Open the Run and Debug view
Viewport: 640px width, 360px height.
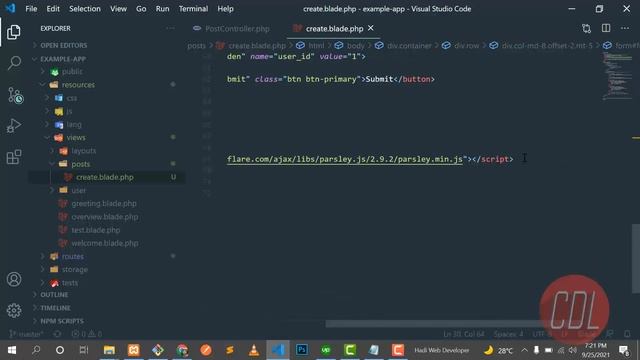(x=14, y=126)
